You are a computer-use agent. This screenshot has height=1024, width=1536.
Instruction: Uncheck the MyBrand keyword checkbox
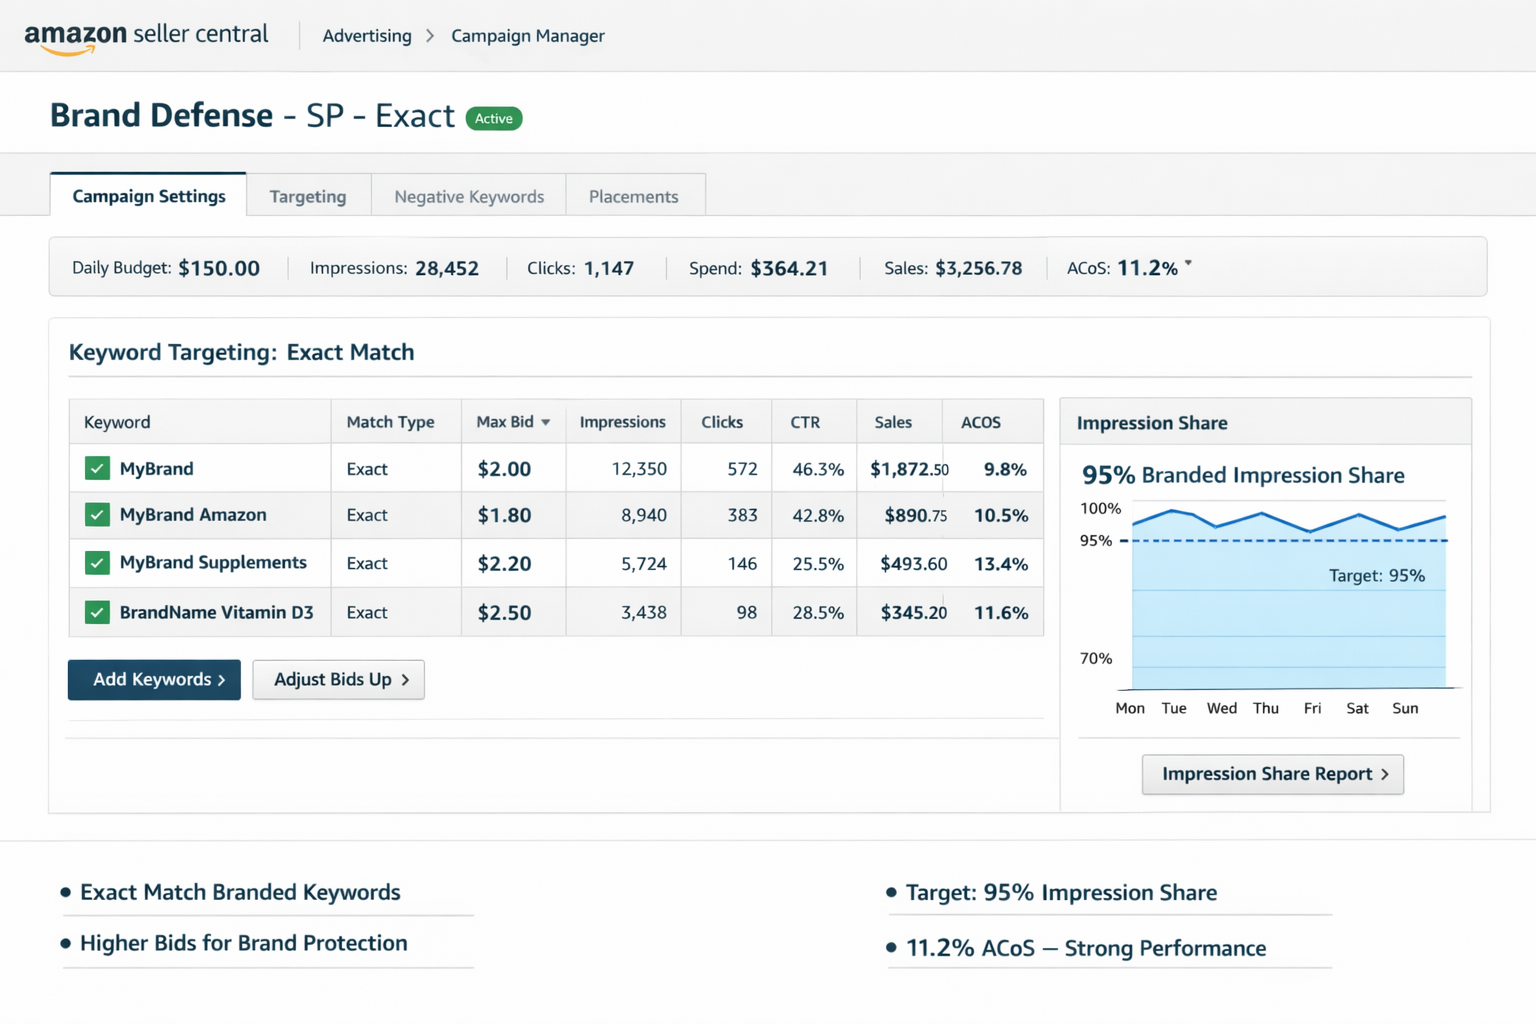pos(97,467)
